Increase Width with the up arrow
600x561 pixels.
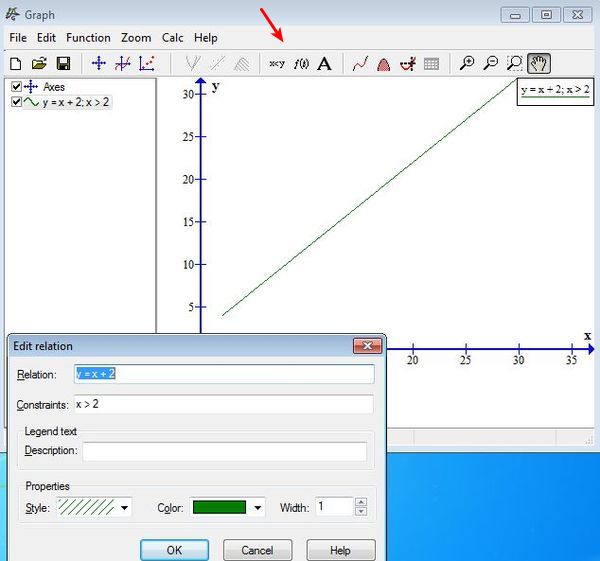pos(361,502)
